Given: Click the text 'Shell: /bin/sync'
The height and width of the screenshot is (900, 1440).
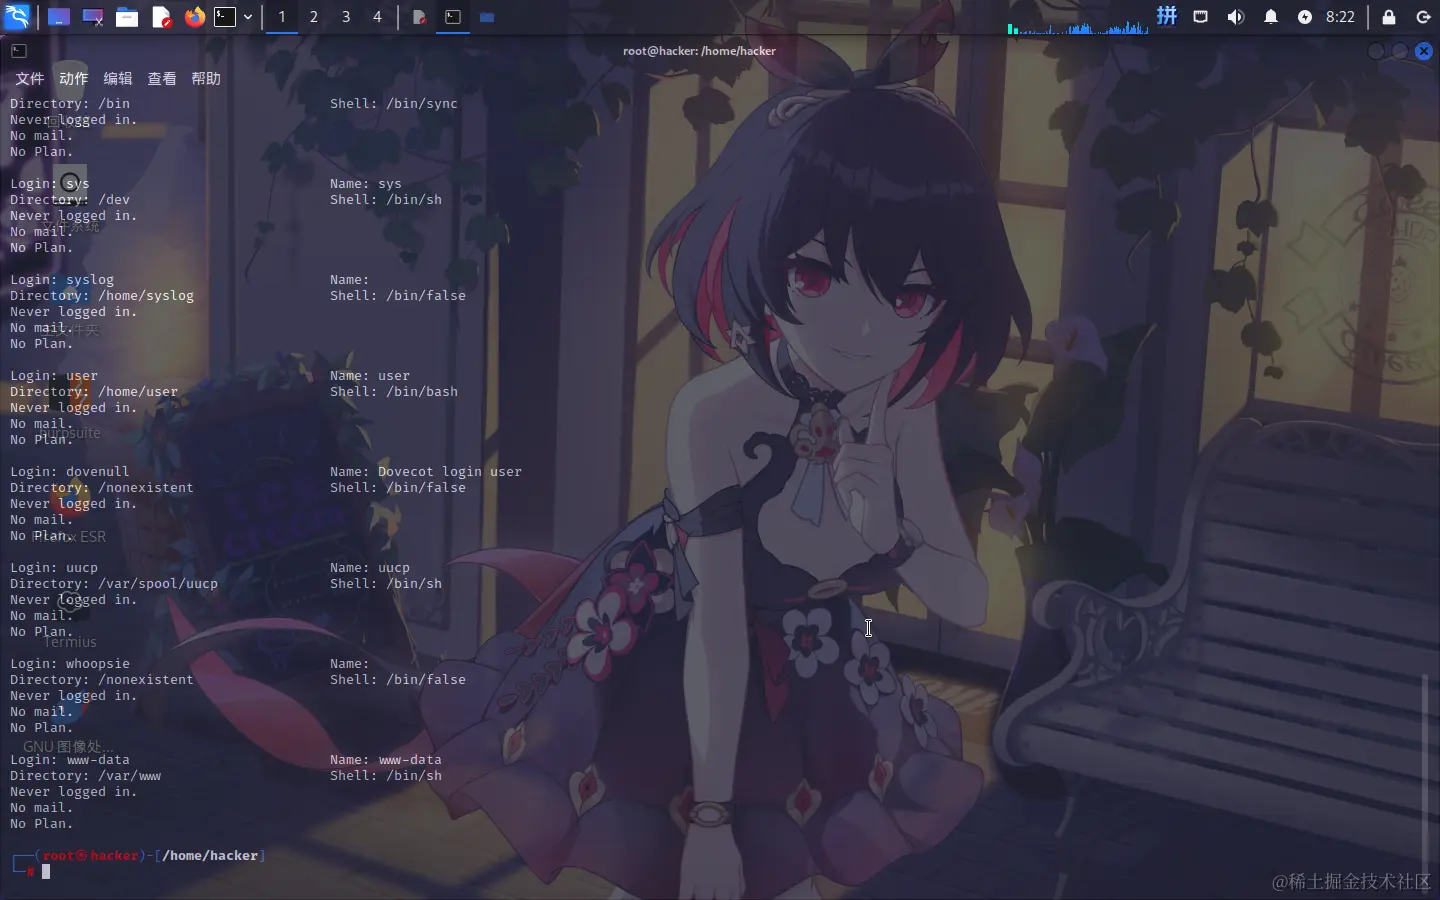Looking at the screenshot, I should (394, 104).
